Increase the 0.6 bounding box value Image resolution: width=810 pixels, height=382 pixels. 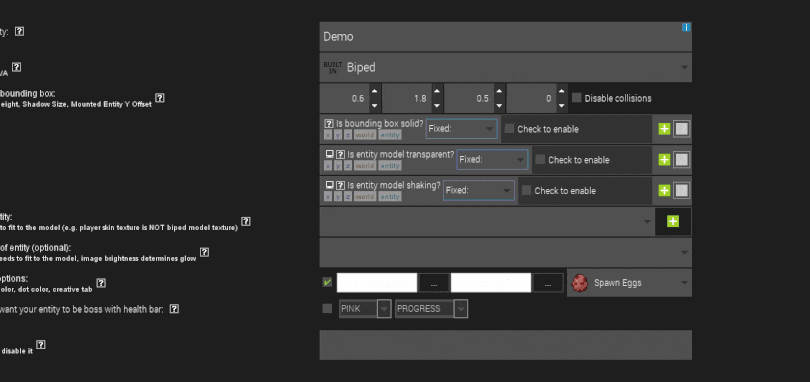tap(375, 91)
